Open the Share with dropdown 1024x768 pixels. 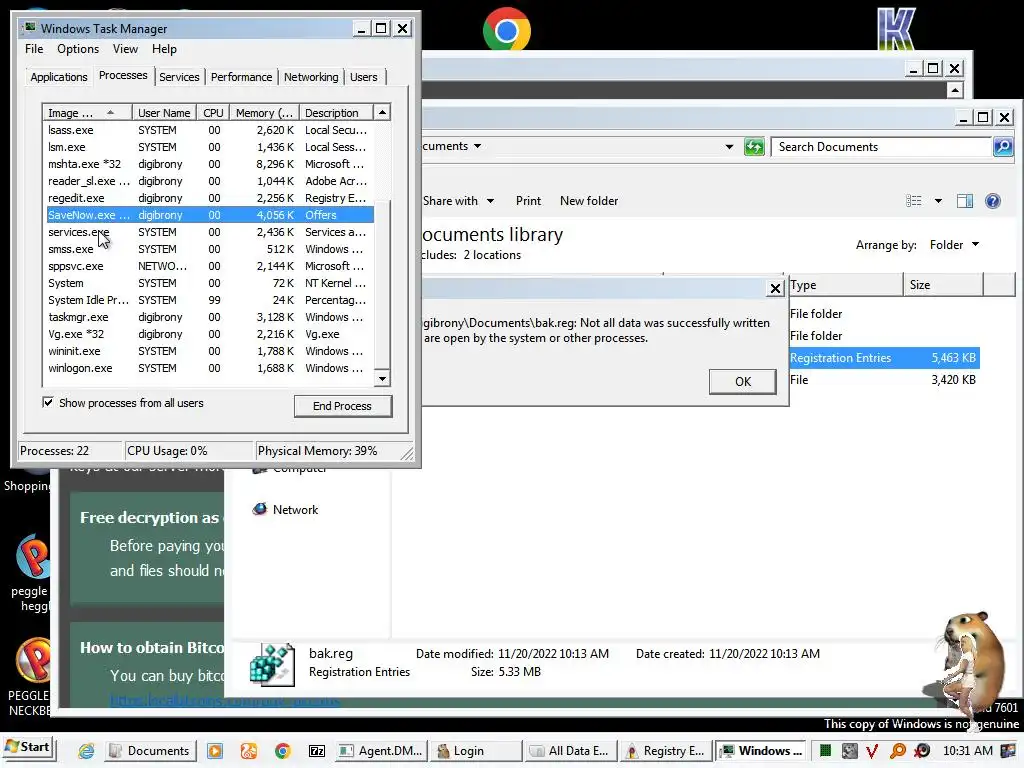[458, 200]
